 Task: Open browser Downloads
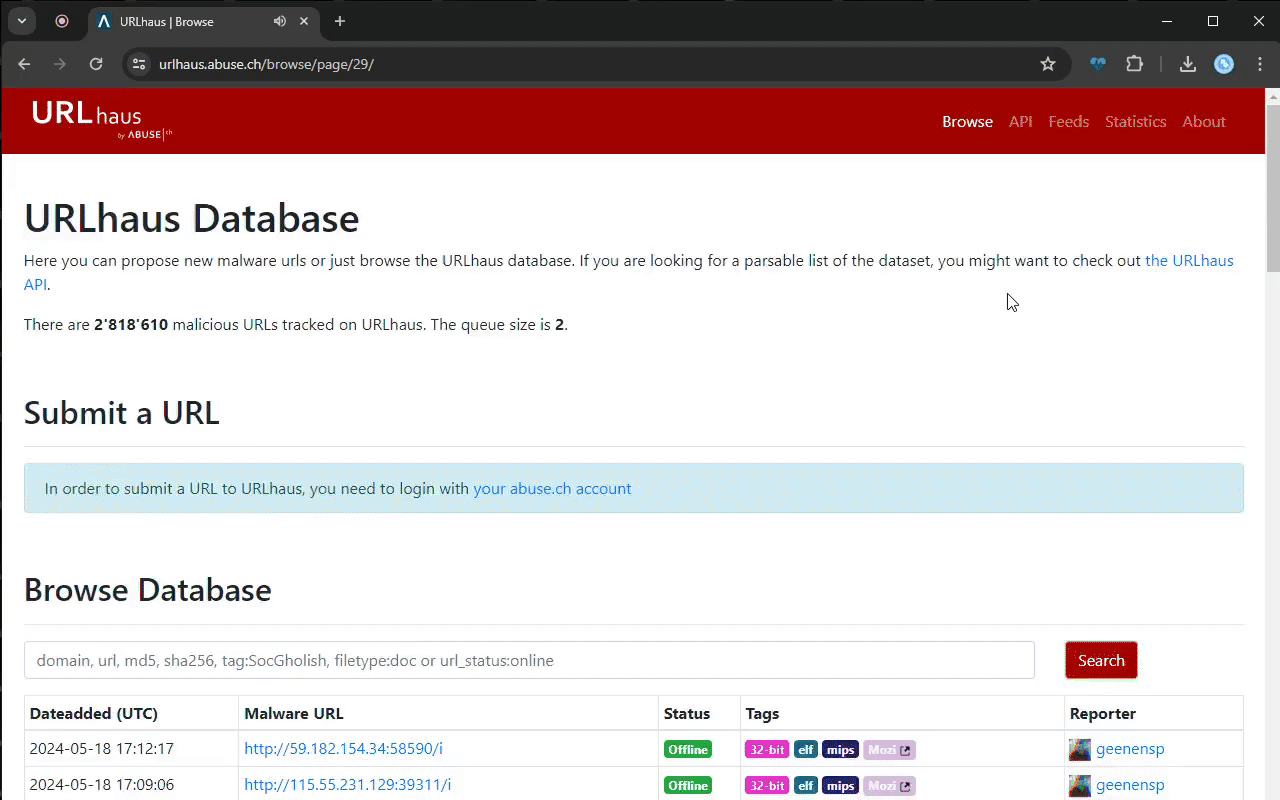point(1188,64)
